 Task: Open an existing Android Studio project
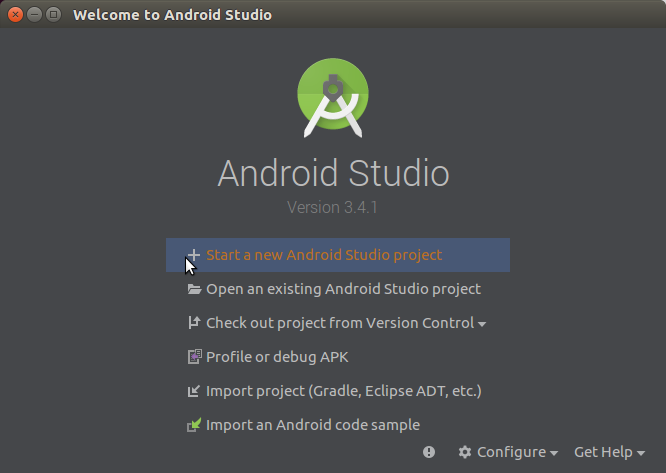[x=343, y=289]
